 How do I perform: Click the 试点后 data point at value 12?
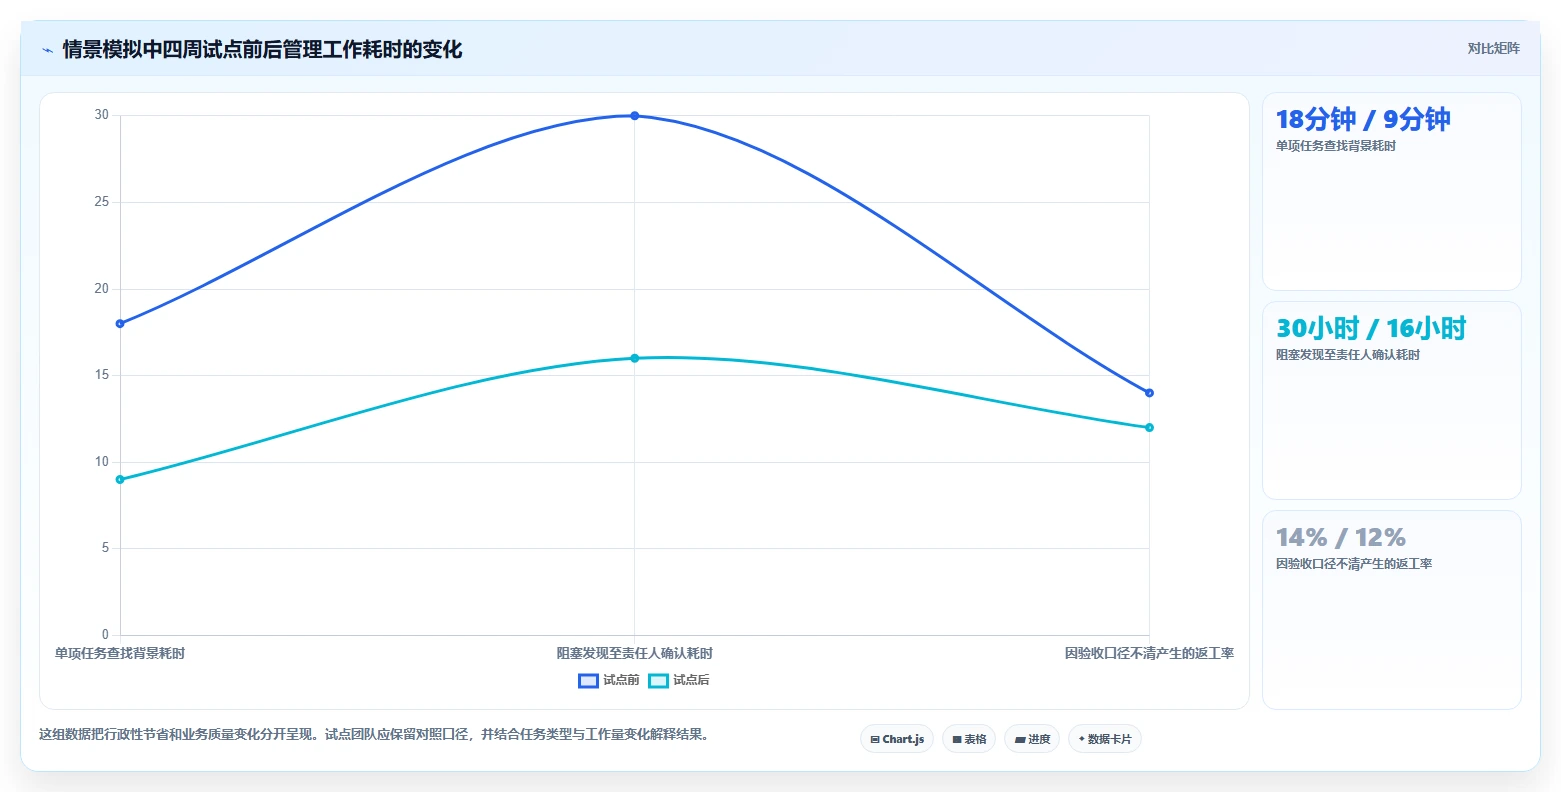point(1149,428)
